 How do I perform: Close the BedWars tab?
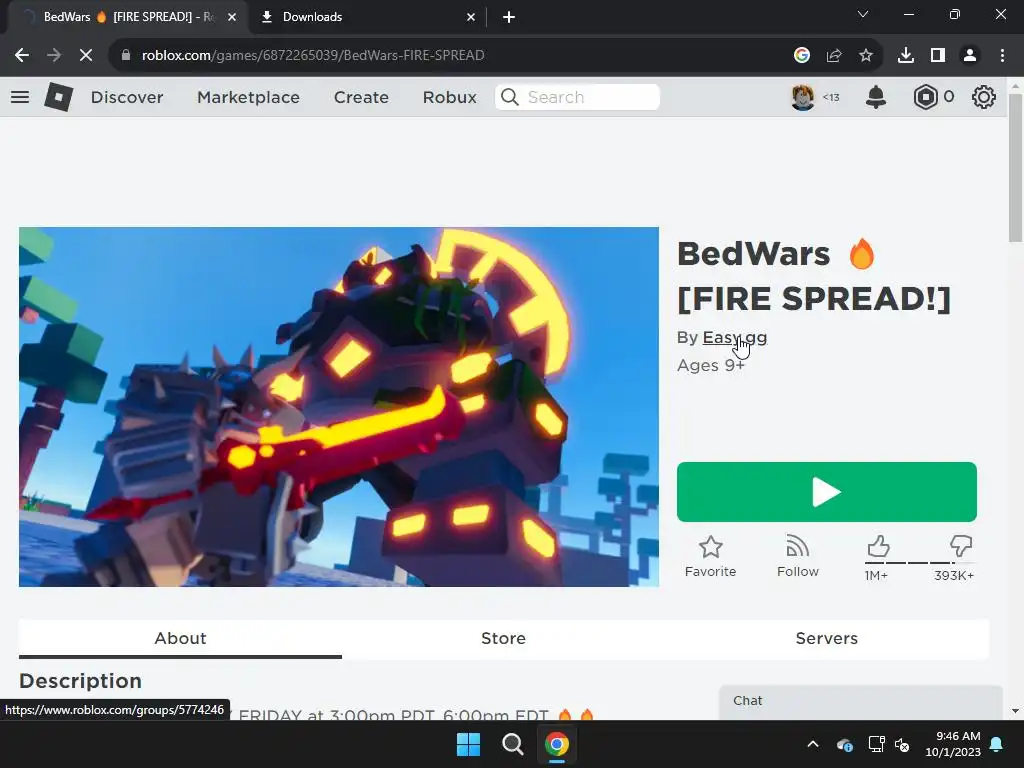(x=232, y=17)
